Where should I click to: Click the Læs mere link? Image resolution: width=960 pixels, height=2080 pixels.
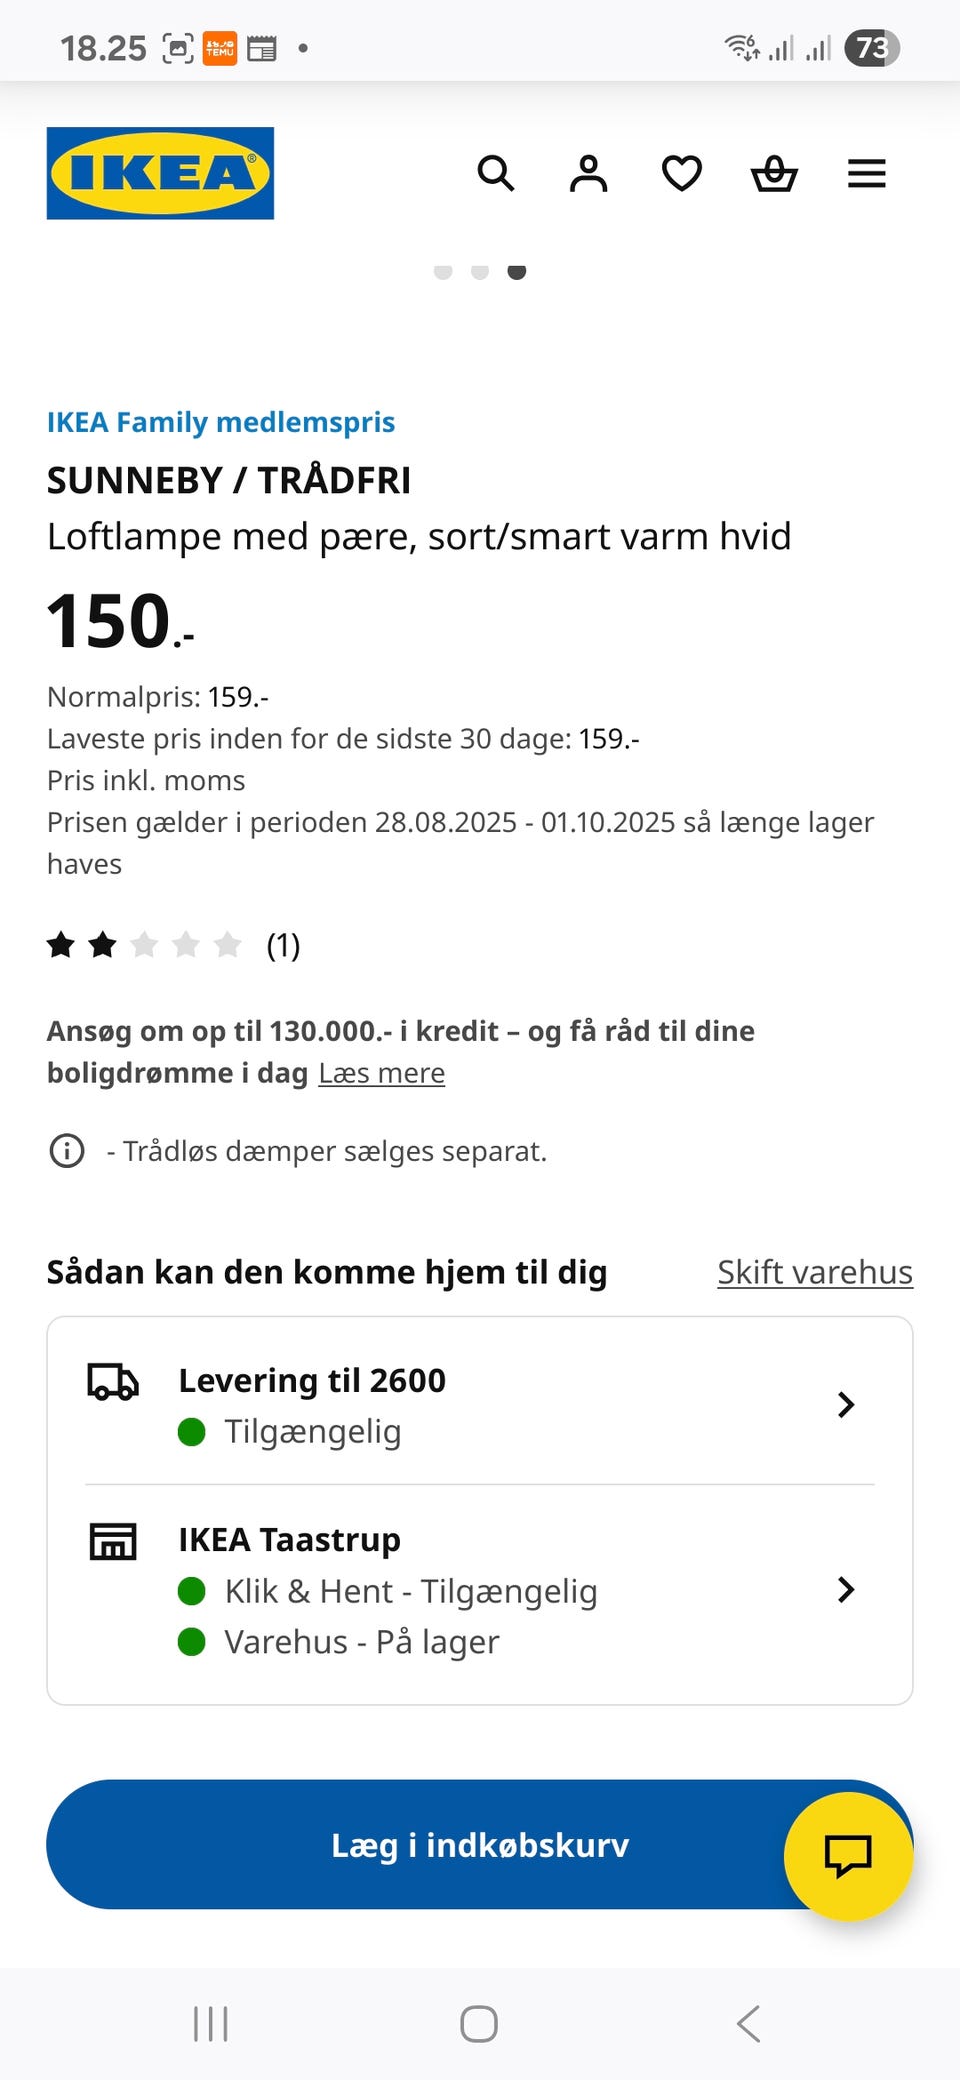point(381,1073)
